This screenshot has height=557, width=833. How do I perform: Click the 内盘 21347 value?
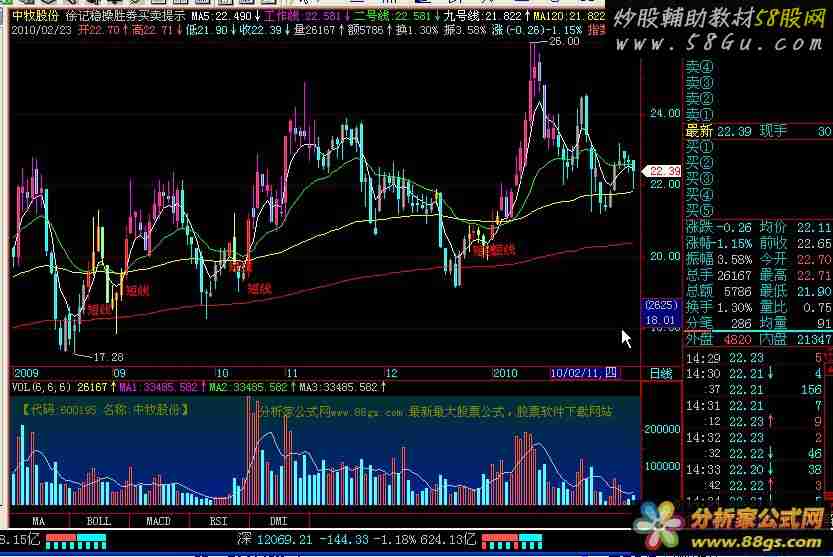click(x=795, y=339)
